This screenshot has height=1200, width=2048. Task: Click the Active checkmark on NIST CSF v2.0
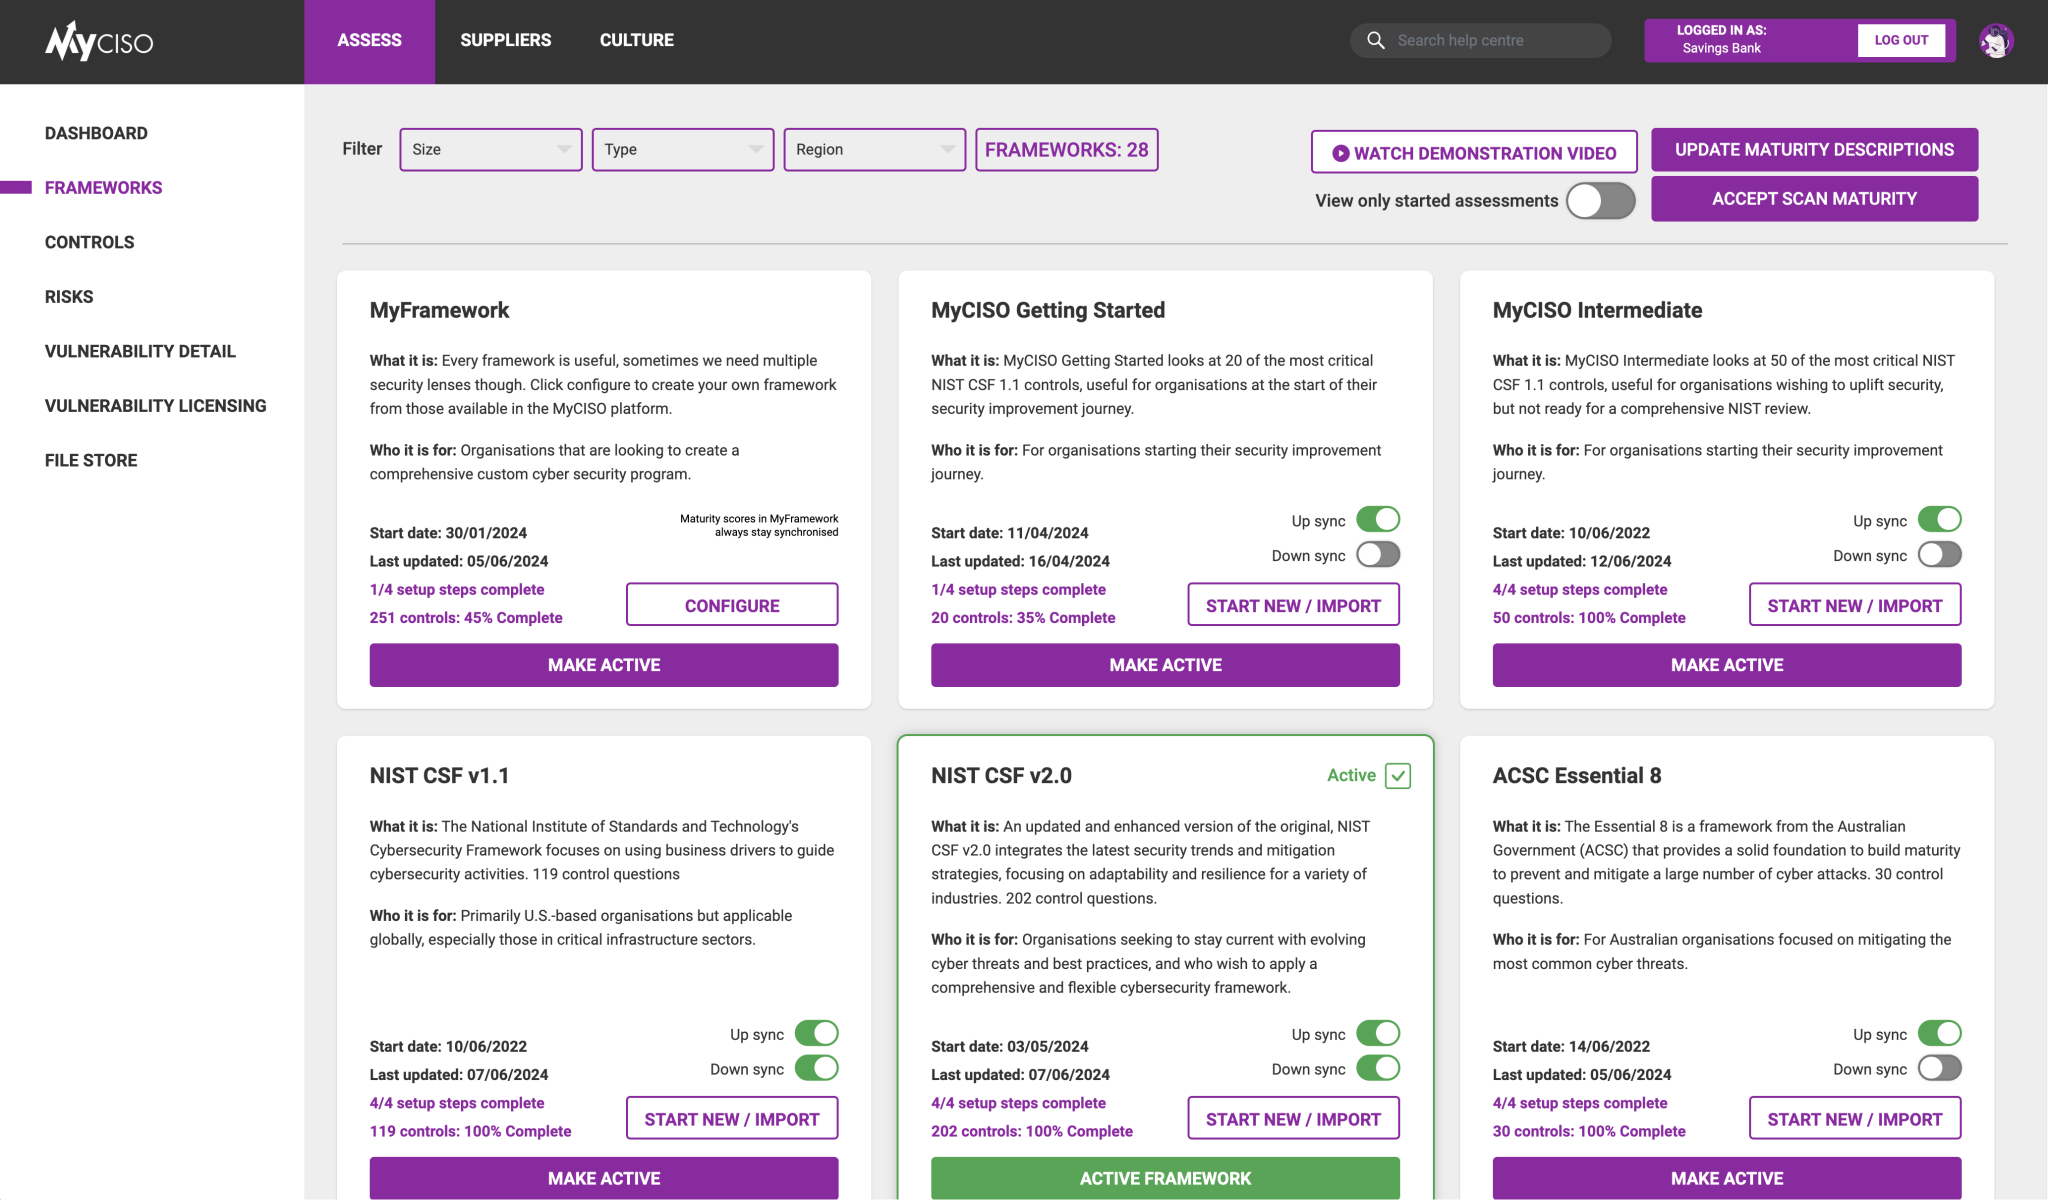pyautogui.click(x=1398, y=776)
